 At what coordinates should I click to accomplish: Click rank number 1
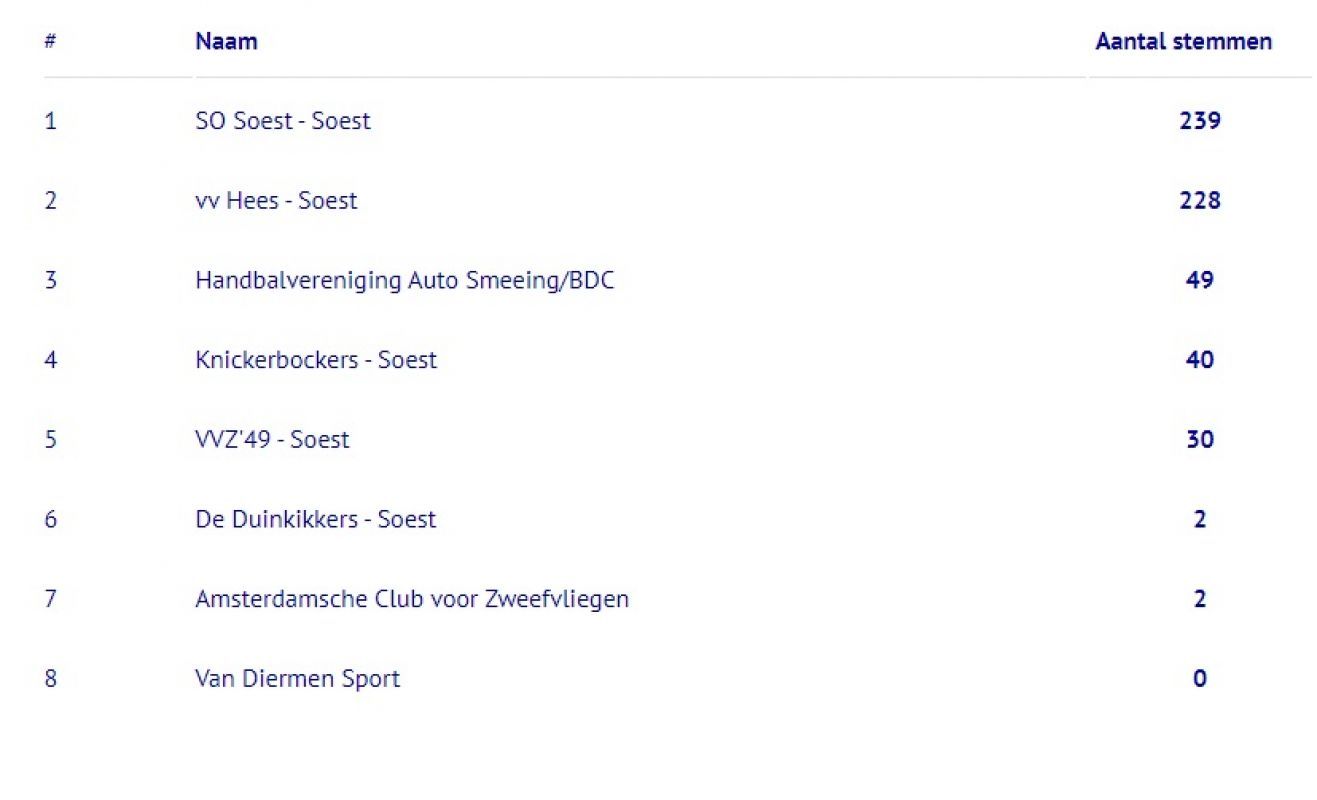[50, 121]
